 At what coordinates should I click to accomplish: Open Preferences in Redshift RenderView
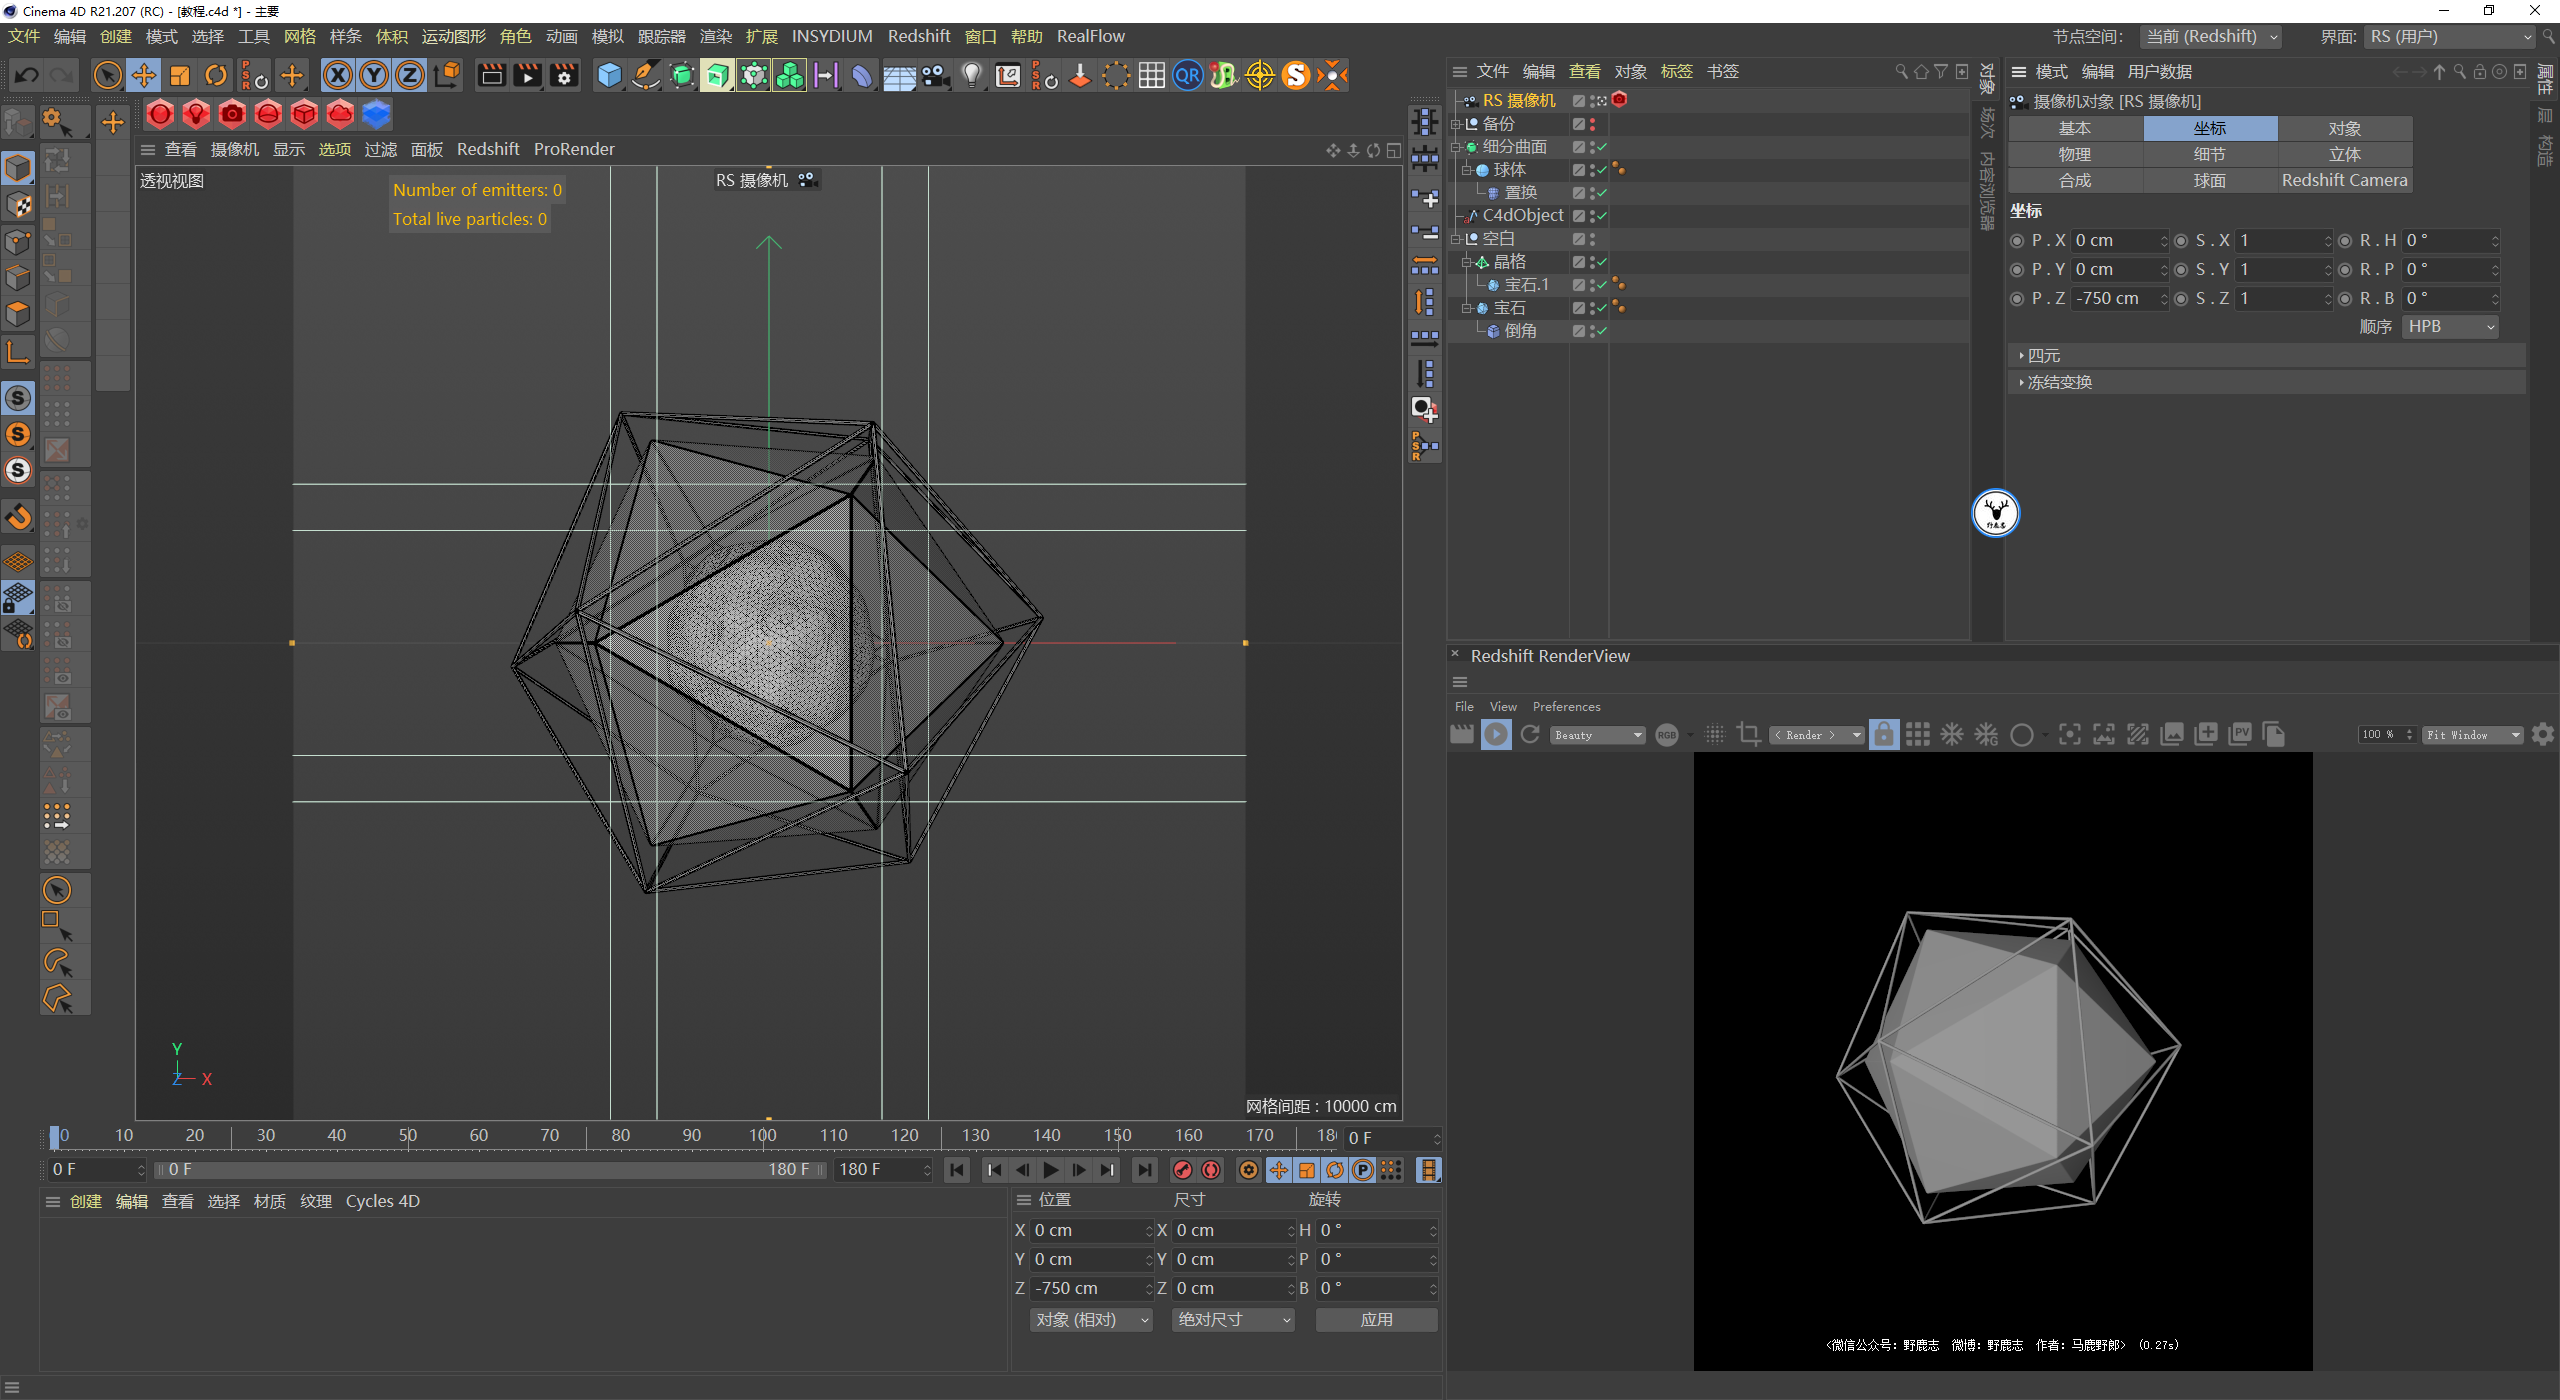pos(1566,707)
